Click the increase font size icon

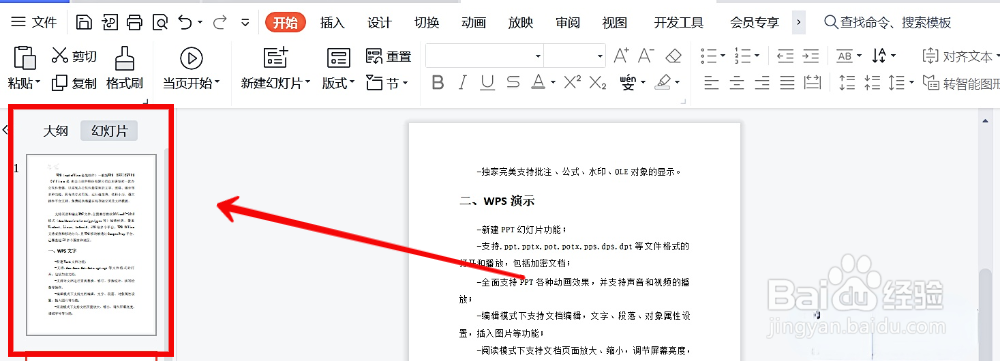pos(621,56)
